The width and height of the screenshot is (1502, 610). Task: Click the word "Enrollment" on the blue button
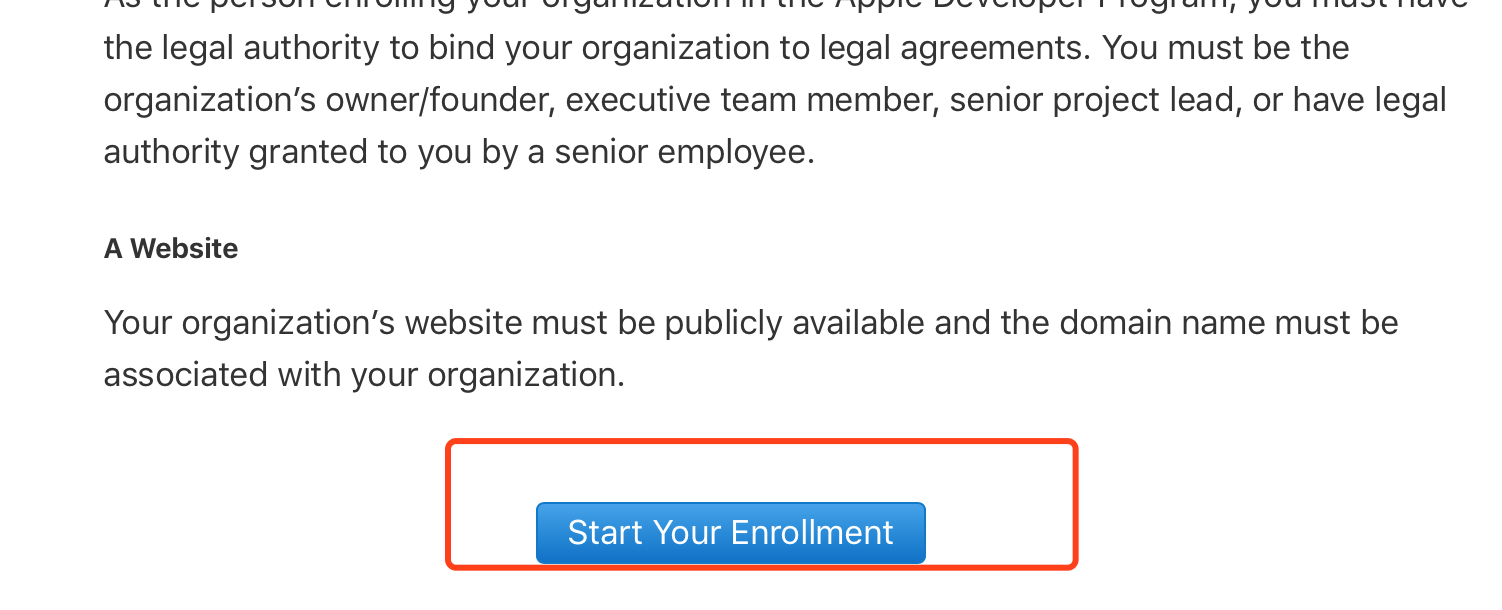click(x=811, y=533)
